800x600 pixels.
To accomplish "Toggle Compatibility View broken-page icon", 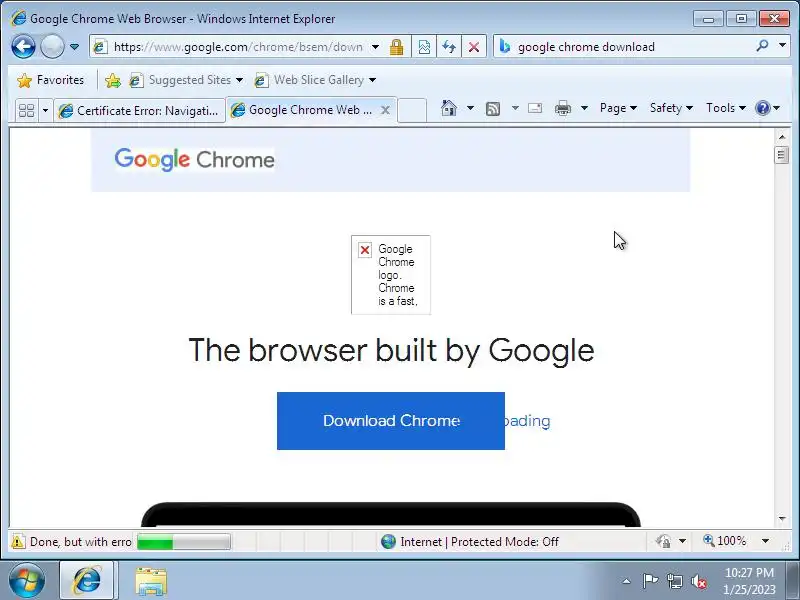I will [x=424, y=47].
